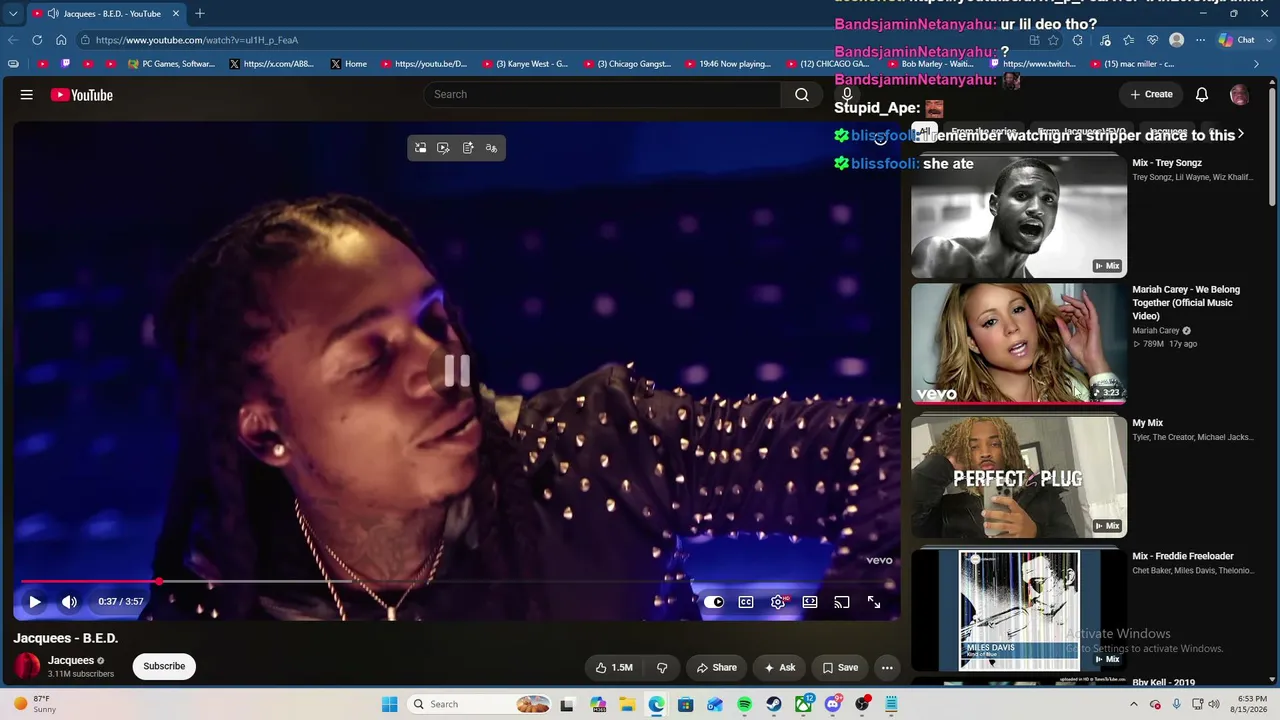This screenshot has height=720, width=1280.
Task: Cast the video to a TV
Action: (x=842, y=602)
